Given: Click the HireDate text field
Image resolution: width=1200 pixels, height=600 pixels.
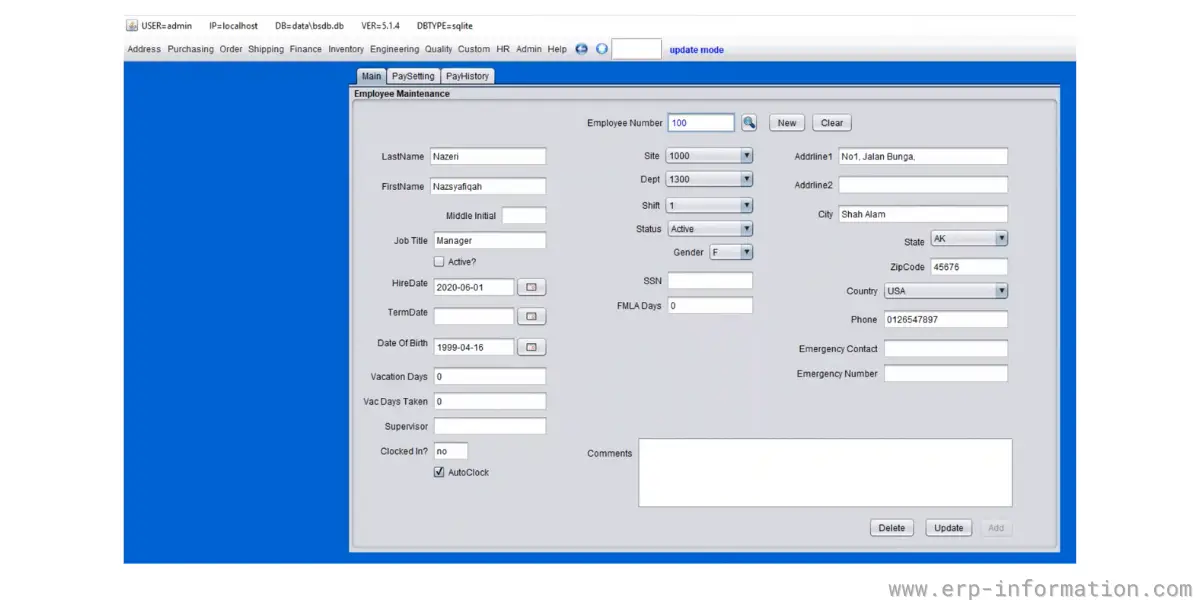Looking at the screenshot, I should (474, 287).
